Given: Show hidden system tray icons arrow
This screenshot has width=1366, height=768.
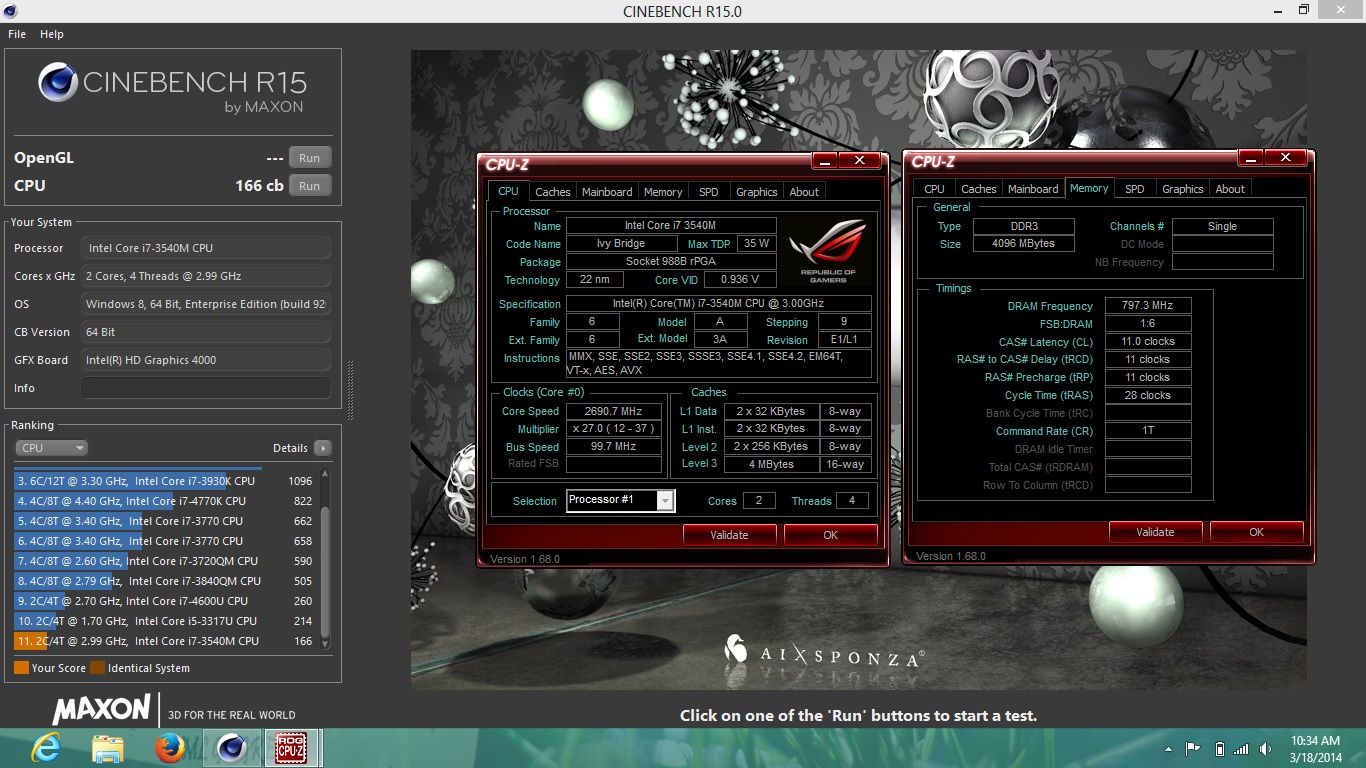Looking at the screenshot, I should 1169,748.
